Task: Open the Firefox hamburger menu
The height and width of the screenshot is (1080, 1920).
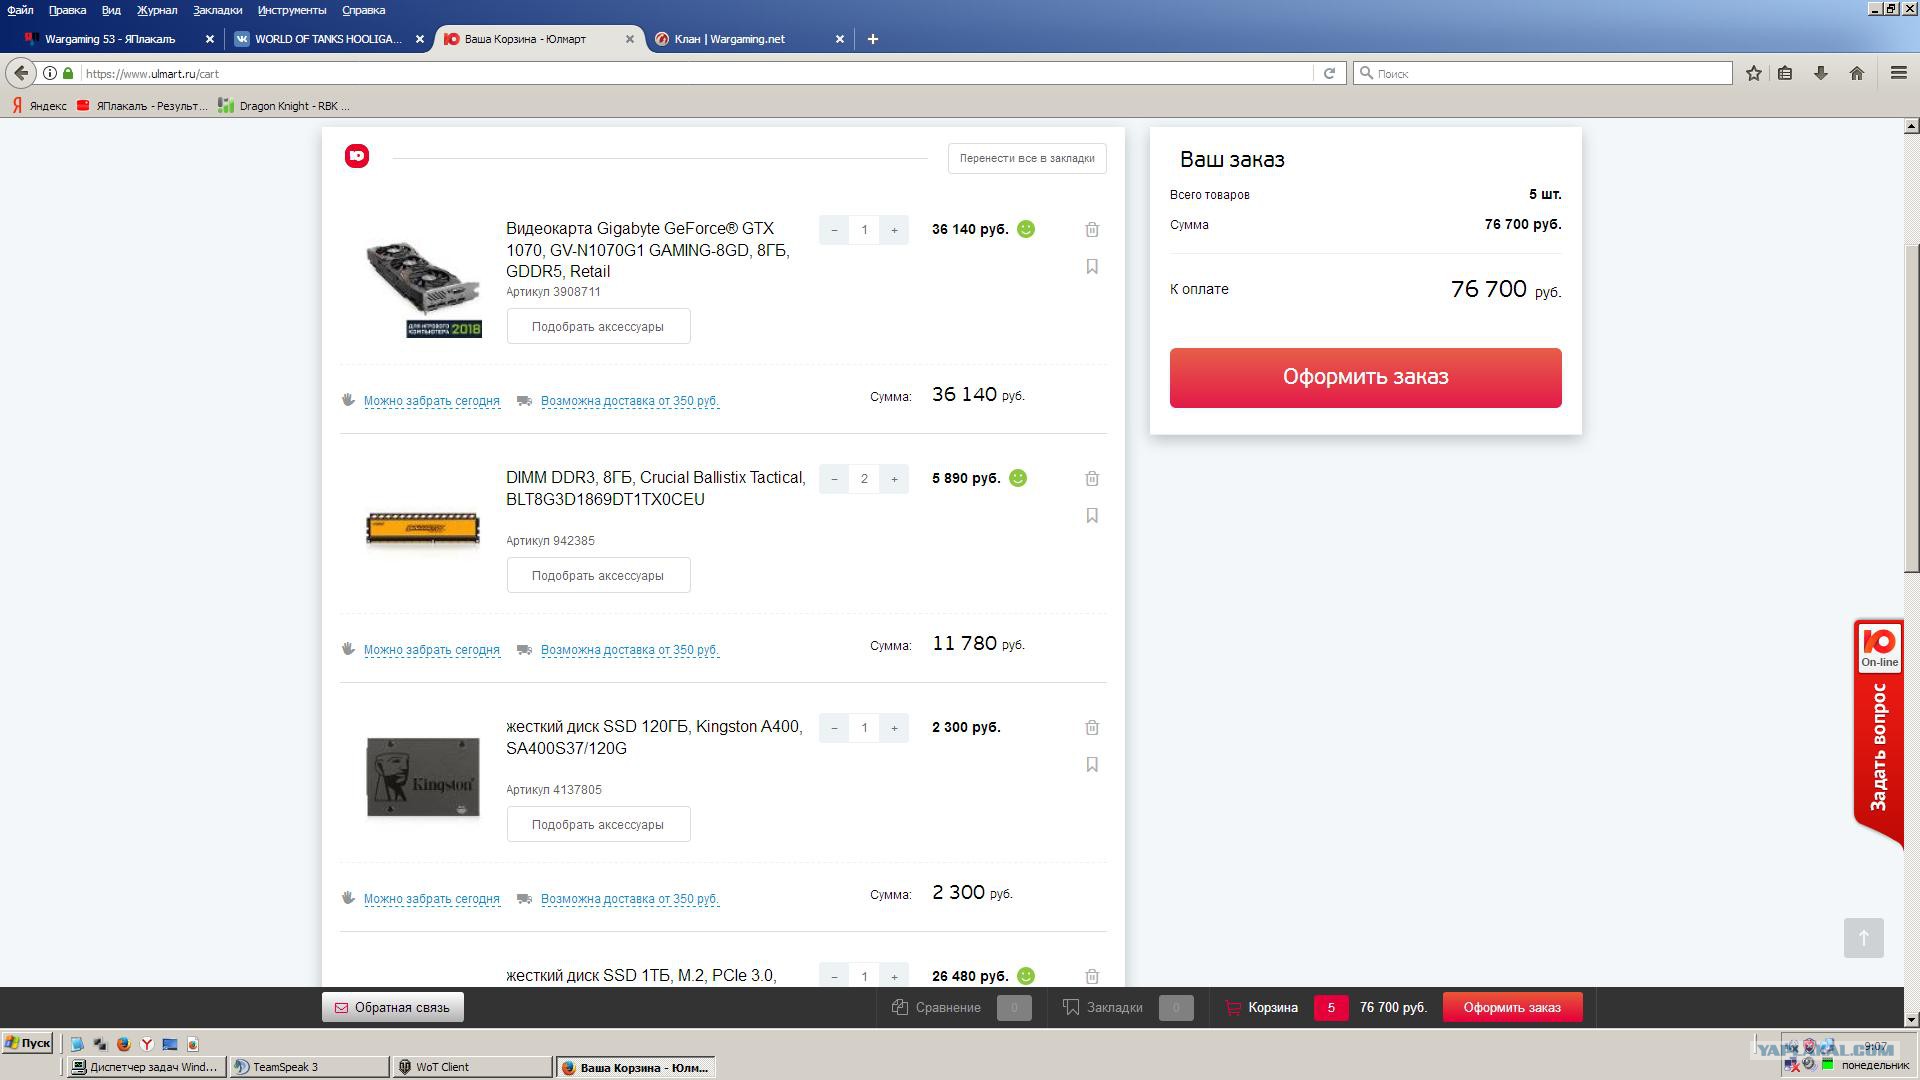Action: pyautogui.click(x=1899, y=73)
